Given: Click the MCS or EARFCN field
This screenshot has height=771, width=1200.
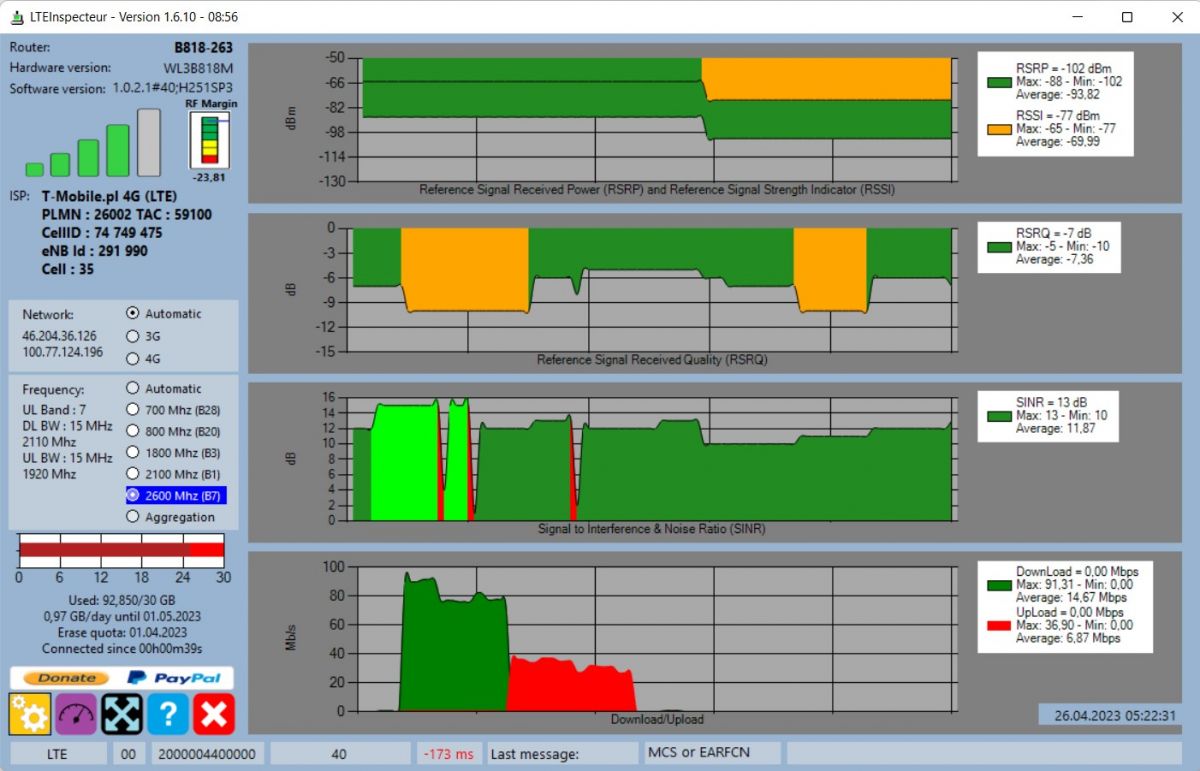Looking at the screenshot, I should [712, 753].
